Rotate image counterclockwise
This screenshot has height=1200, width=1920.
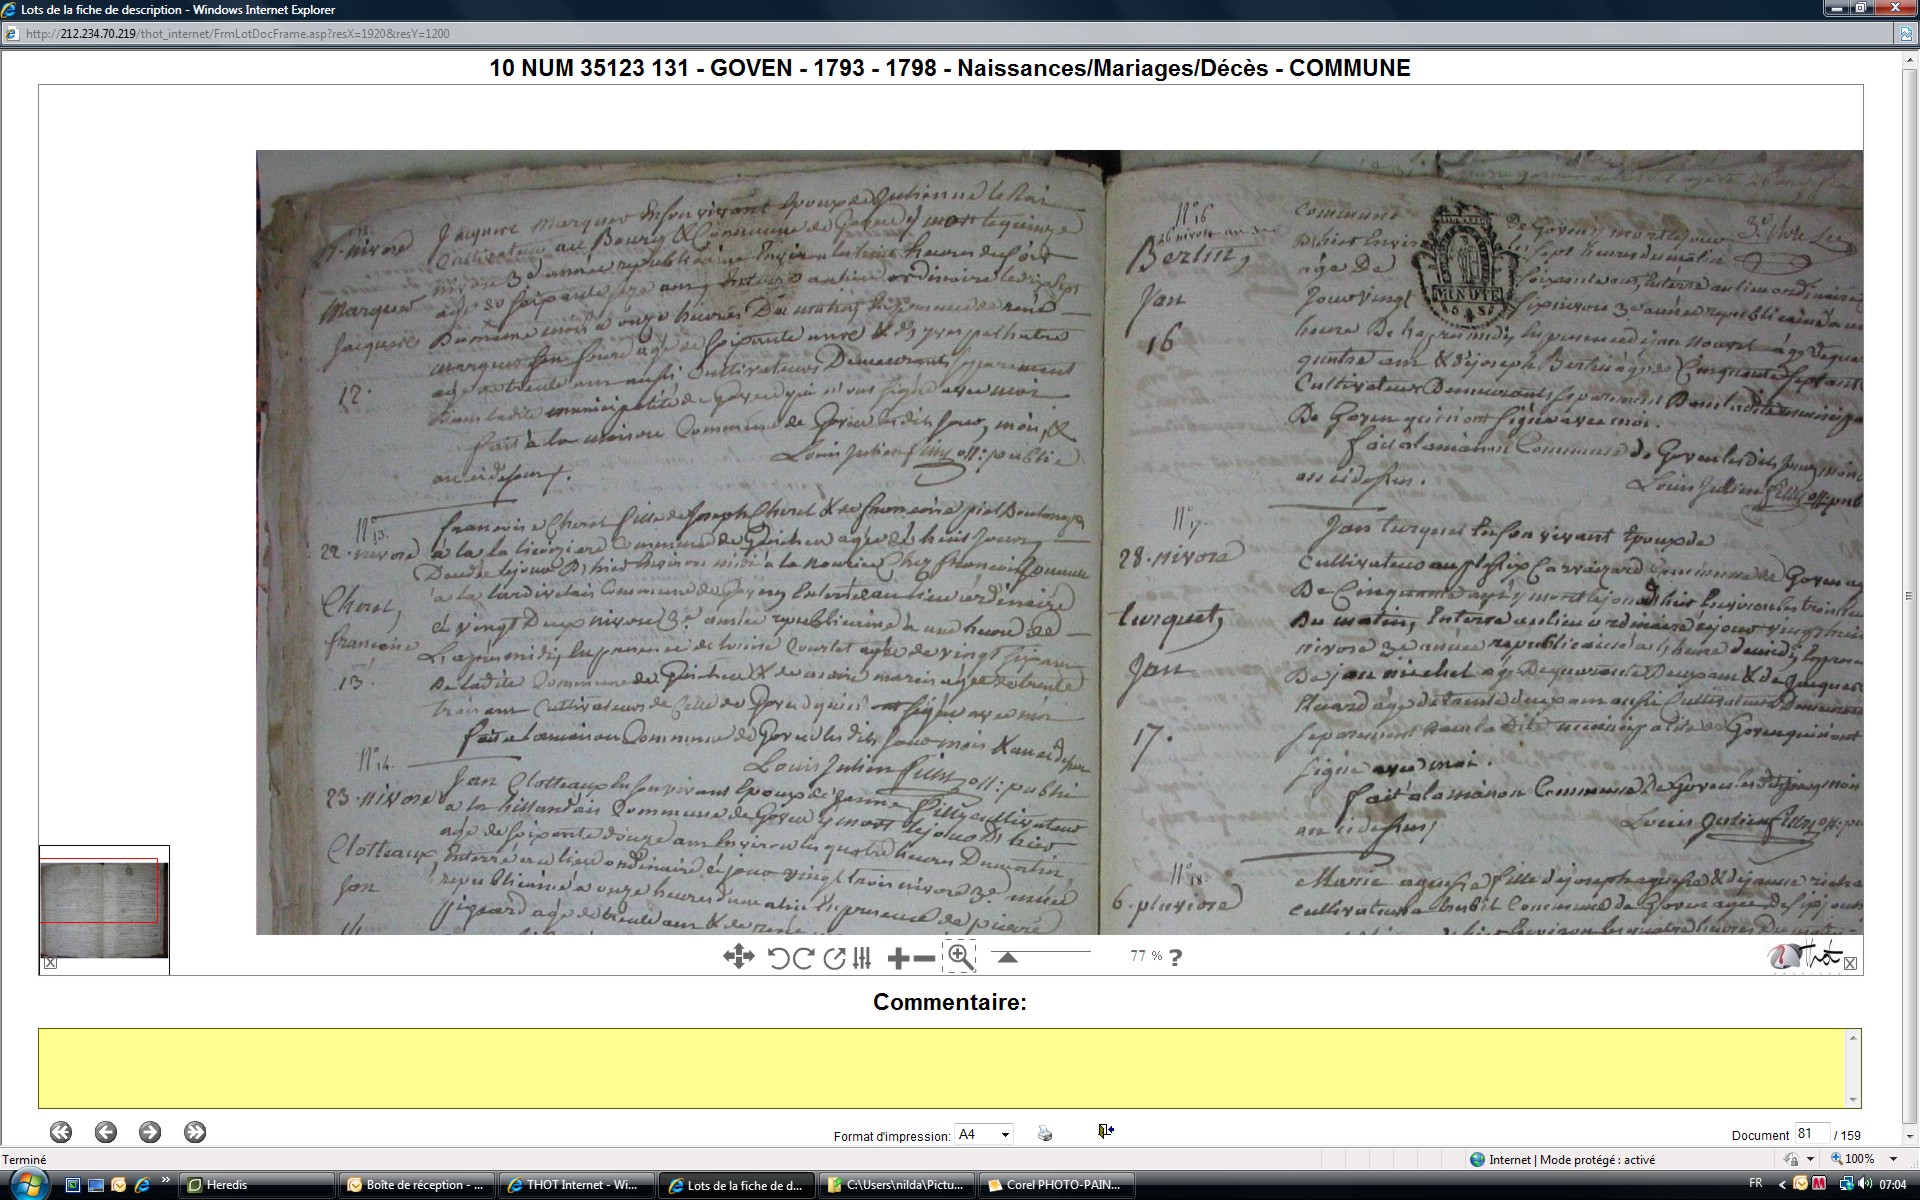[x=778, y=958]
